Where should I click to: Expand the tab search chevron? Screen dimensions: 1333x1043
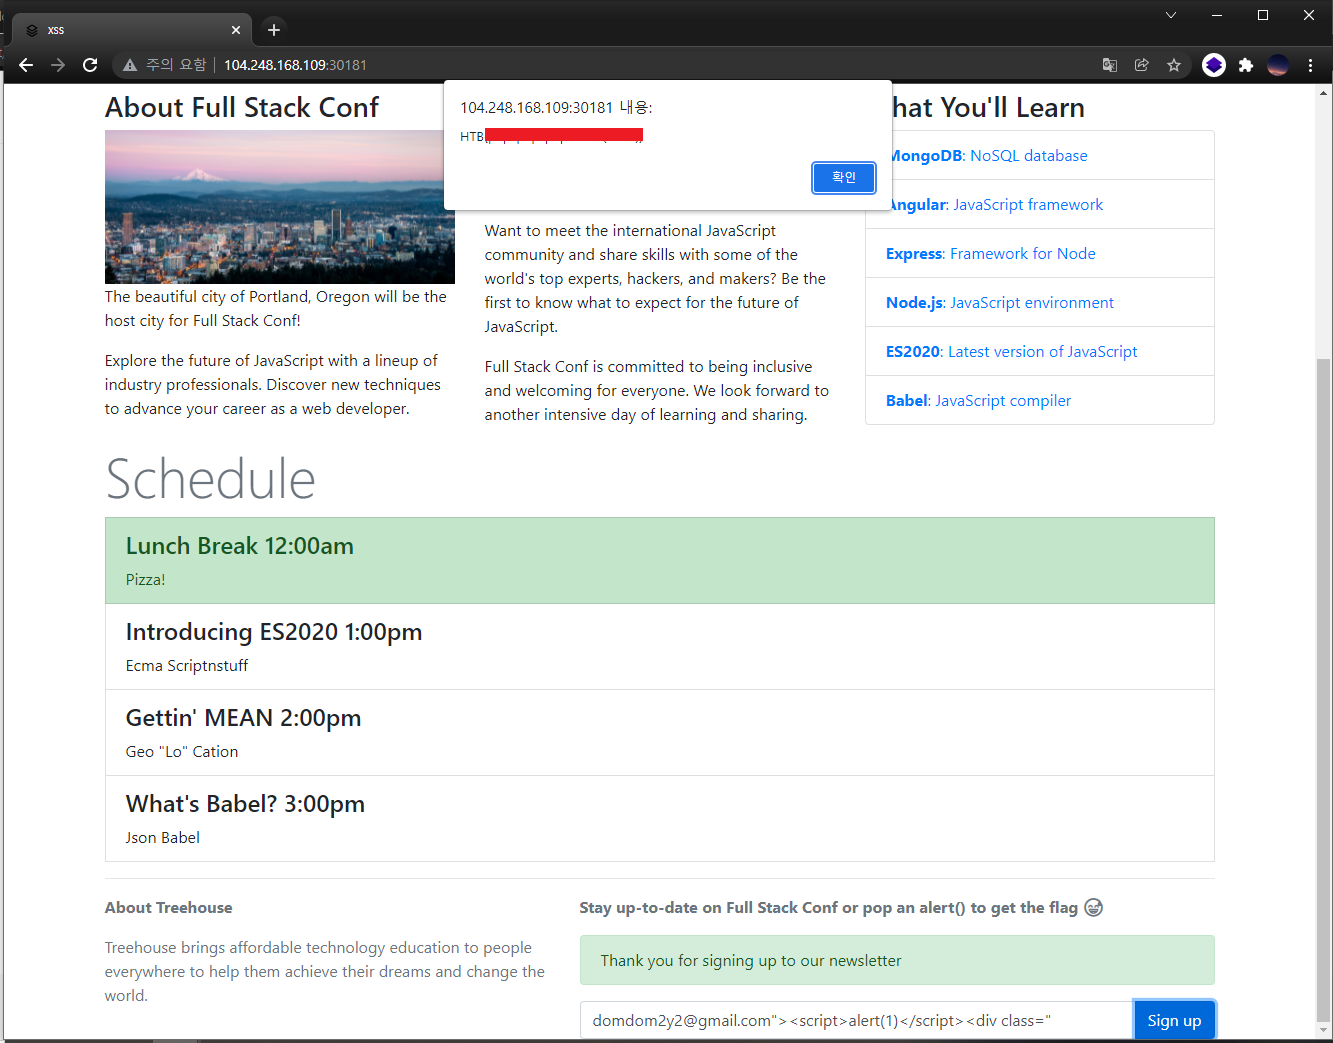(x=1171, y=15)
